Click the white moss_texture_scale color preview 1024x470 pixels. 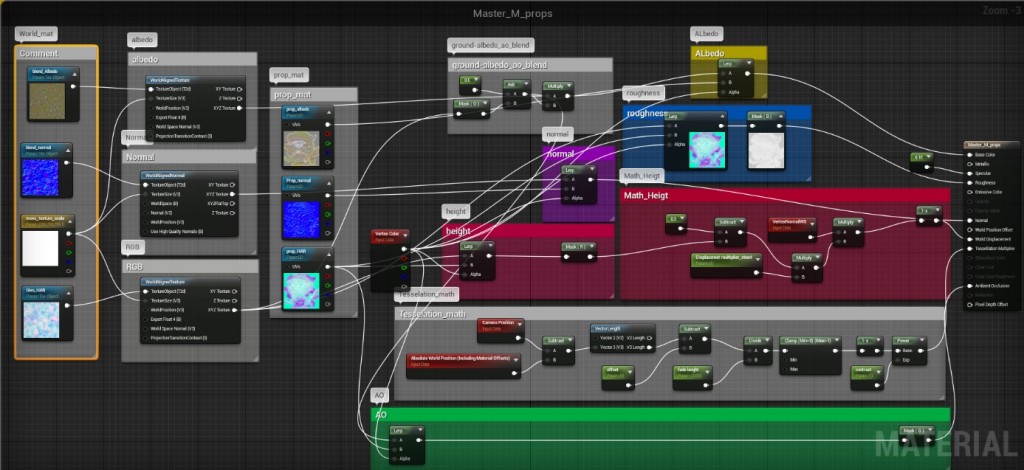[x=40, y=249]
